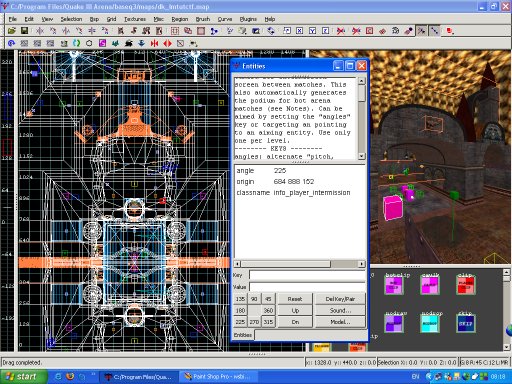This screenshot has height=384, width=512.
Task: Toggle the Scale X lock button
Action: (x=300, y=31)
